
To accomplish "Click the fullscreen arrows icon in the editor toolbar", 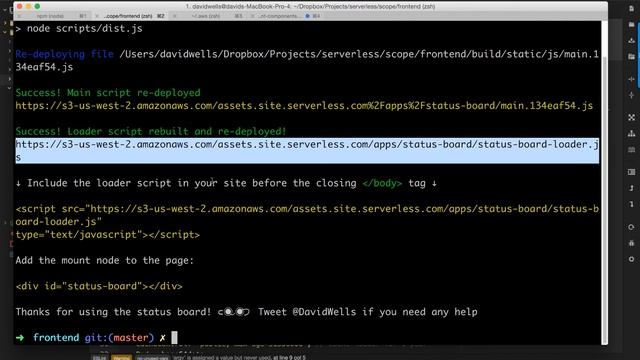I will pyautogui.click(x=631, y=118).
